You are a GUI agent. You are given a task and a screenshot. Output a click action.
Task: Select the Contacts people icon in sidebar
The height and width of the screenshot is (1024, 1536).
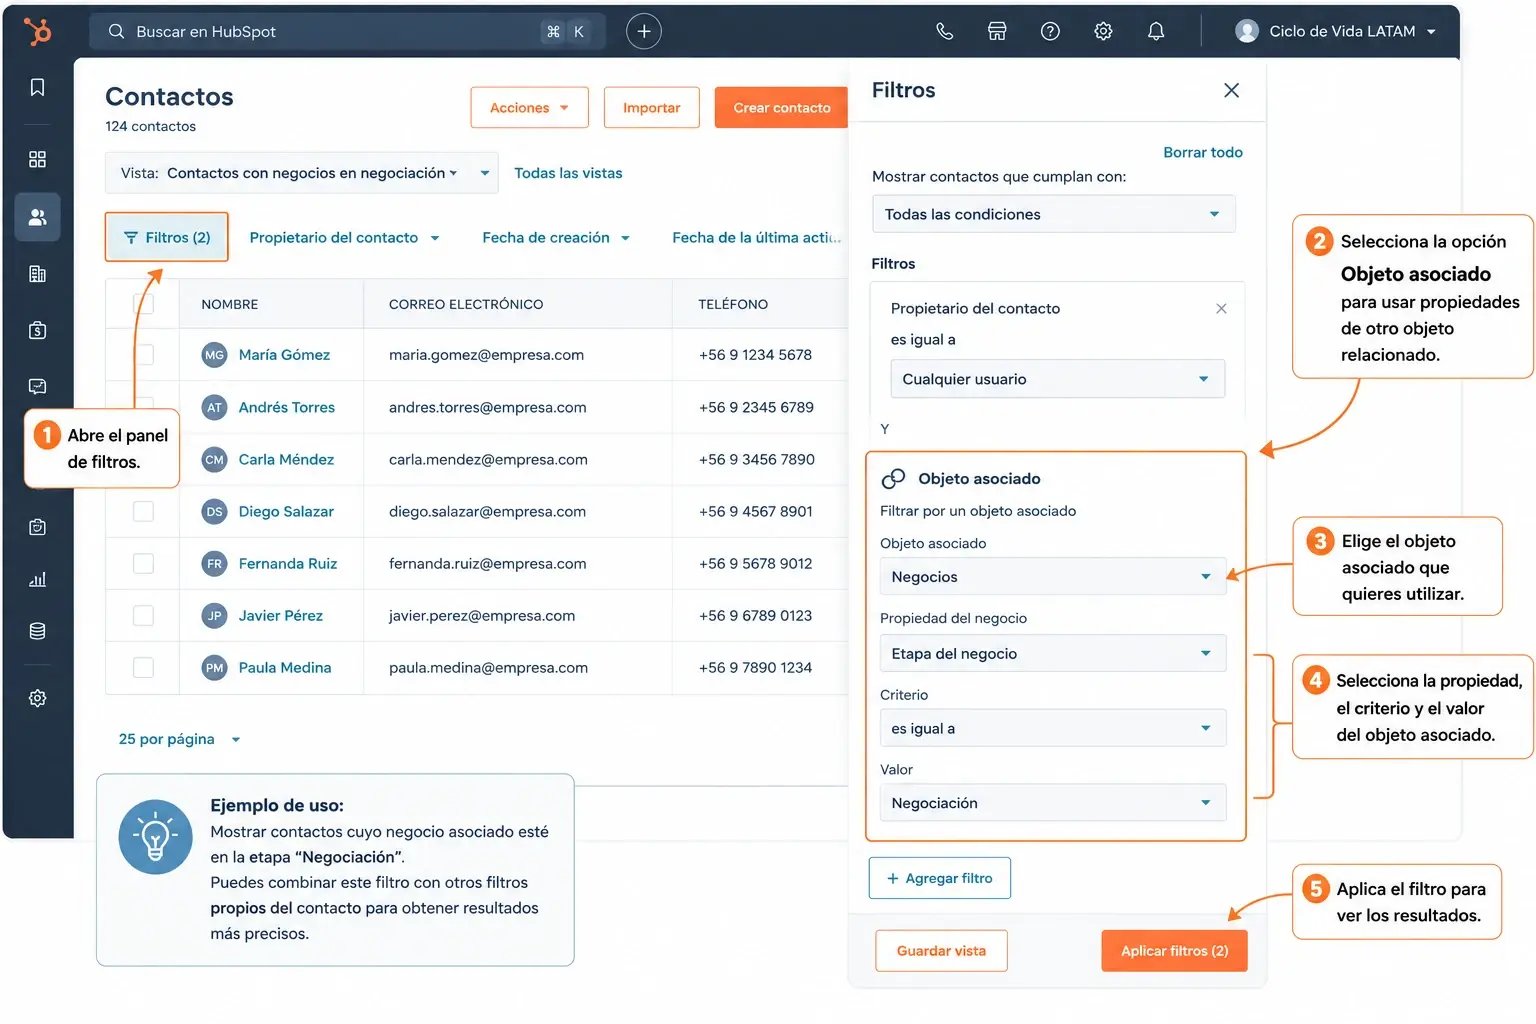pos(37,217)
